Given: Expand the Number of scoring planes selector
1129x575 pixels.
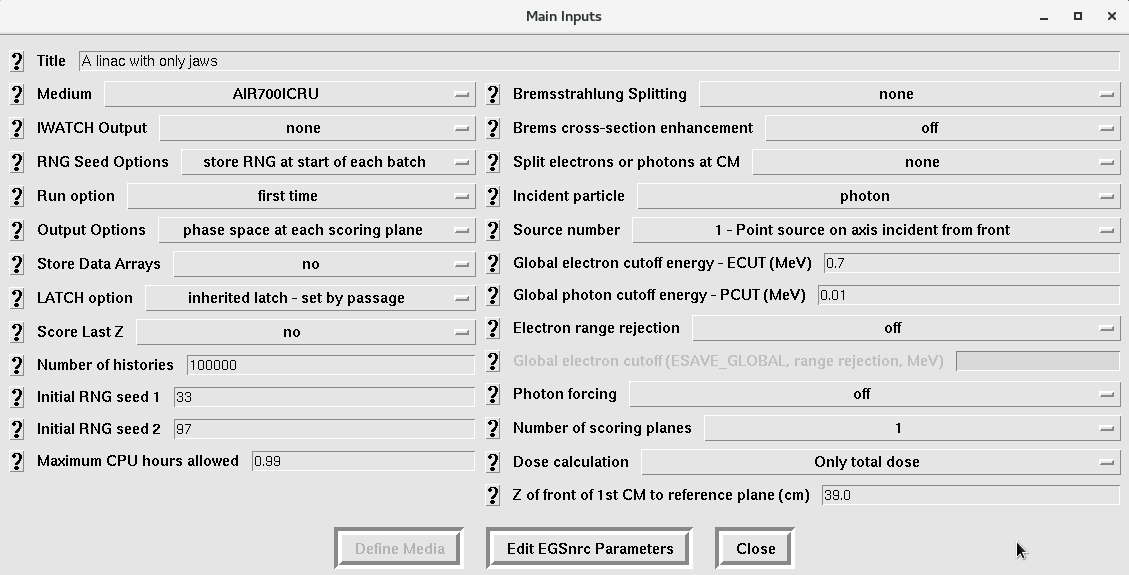Looking at the screenshot, I should click(x=912, y=428).
